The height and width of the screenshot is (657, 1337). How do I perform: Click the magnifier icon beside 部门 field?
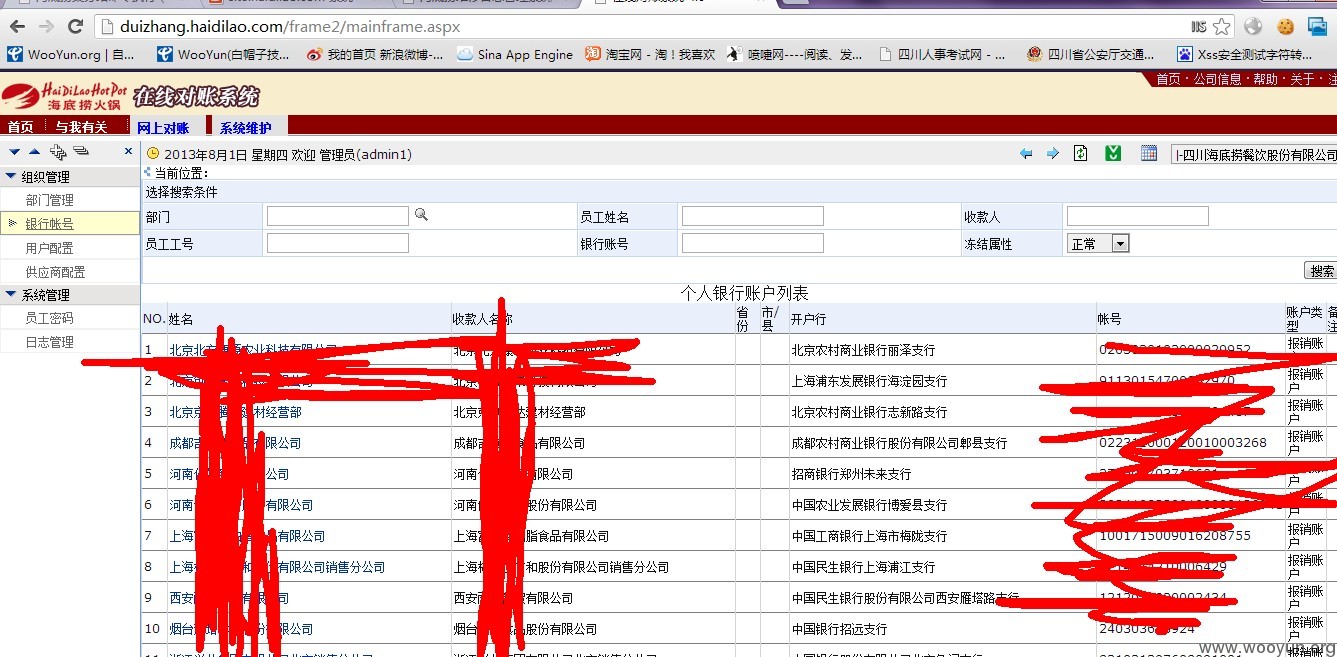[421, 214]
